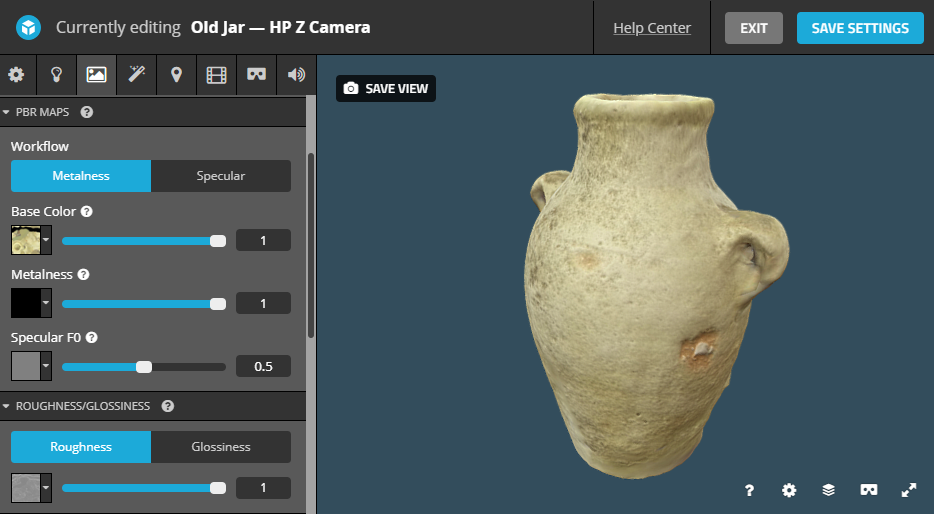Collapse the PBR Maps section
Screen dimensions: 934x514
coord(7,112)
